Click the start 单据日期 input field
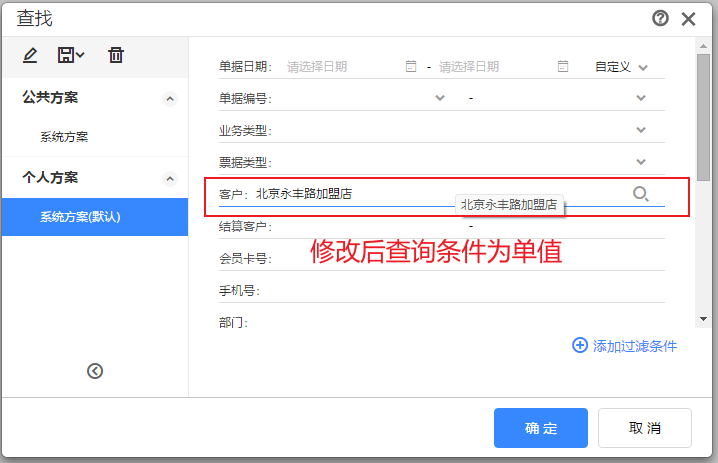718x463 pixels. tap(345, 67)
